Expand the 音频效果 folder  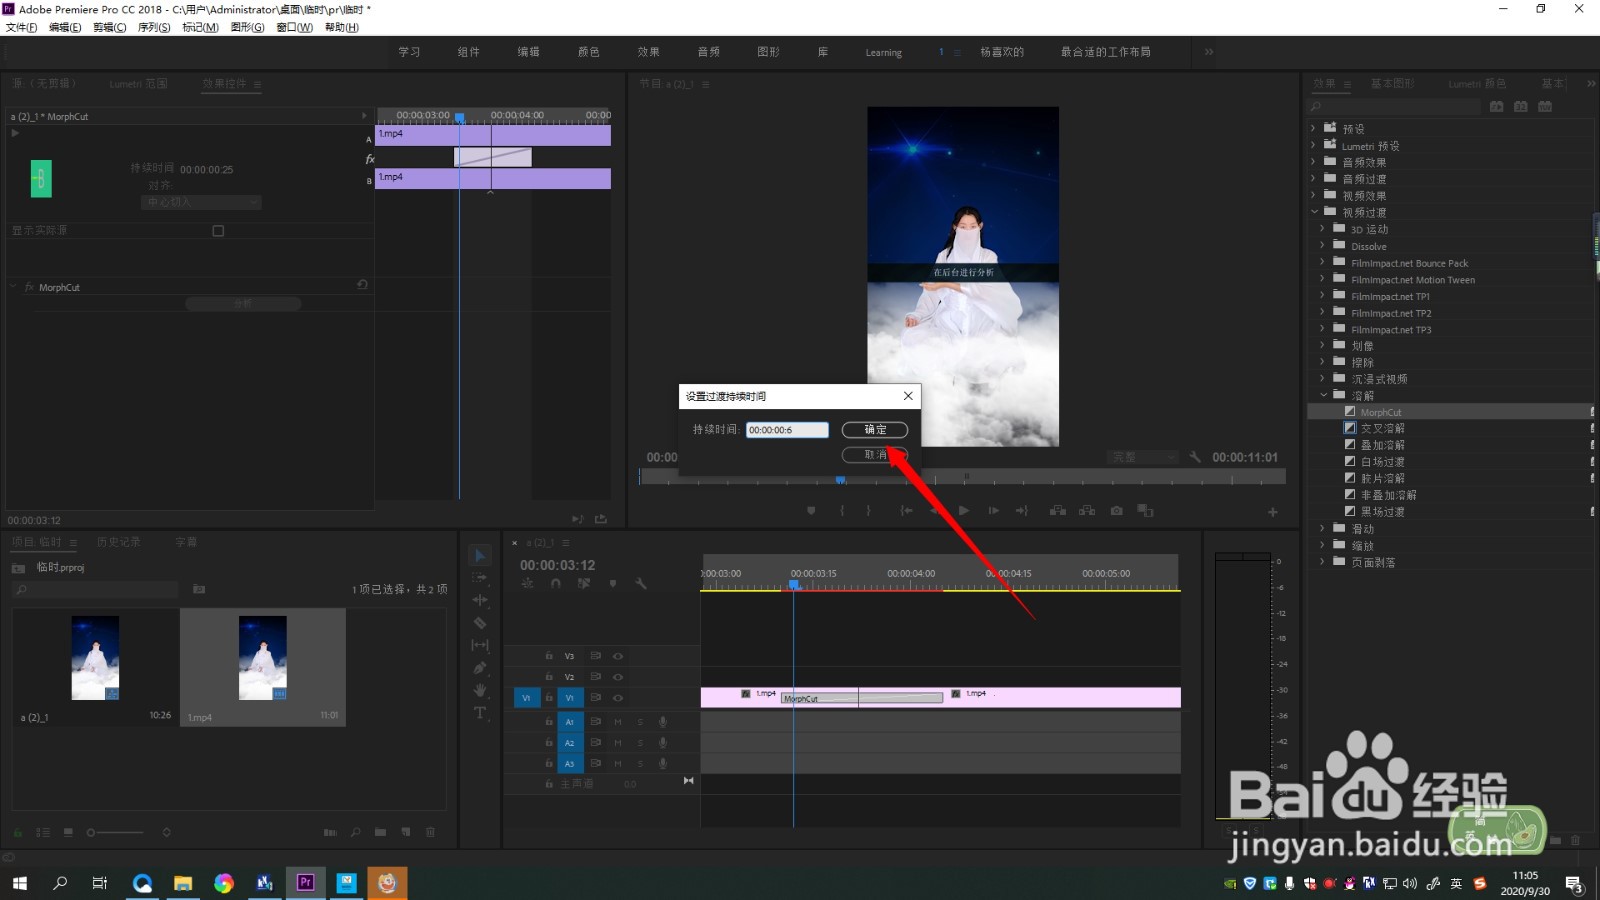point(1314,161)
